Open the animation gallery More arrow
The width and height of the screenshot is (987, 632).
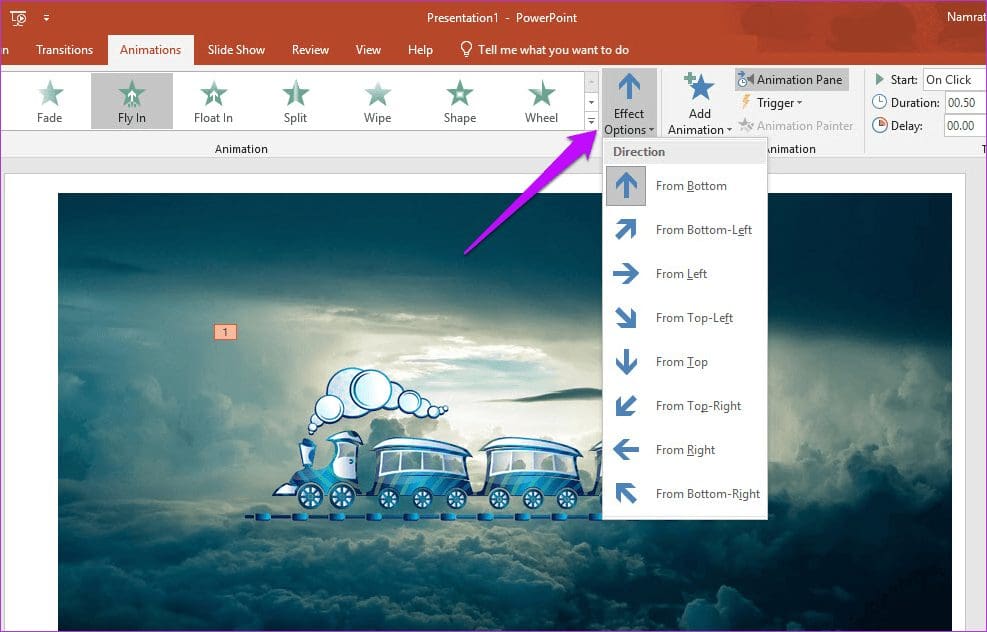(x=591, y=120)
